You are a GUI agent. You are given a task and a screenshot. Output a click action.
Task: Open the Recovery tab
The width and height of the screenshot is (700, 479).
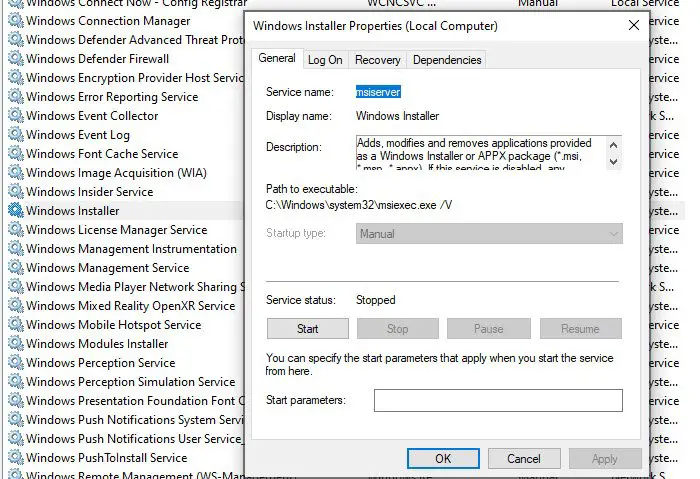click(378, 60)
